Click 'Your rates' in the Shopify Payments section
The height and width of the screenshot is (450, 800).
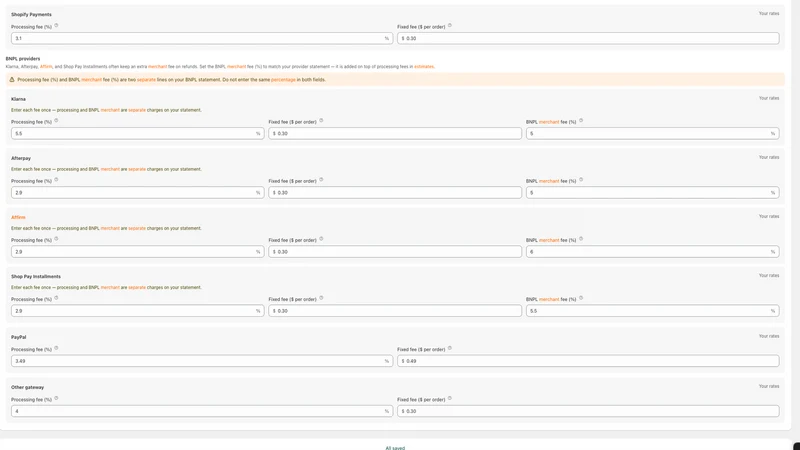coord(769,13)
